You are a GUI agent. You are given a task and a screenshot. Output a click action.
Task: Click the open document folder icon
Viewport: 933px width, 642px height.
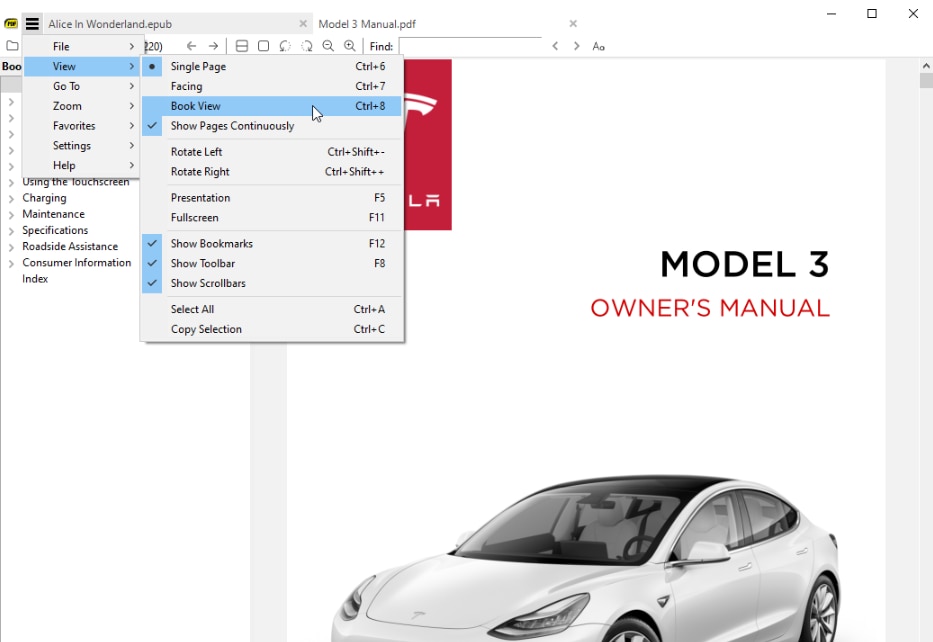point(11,45)
